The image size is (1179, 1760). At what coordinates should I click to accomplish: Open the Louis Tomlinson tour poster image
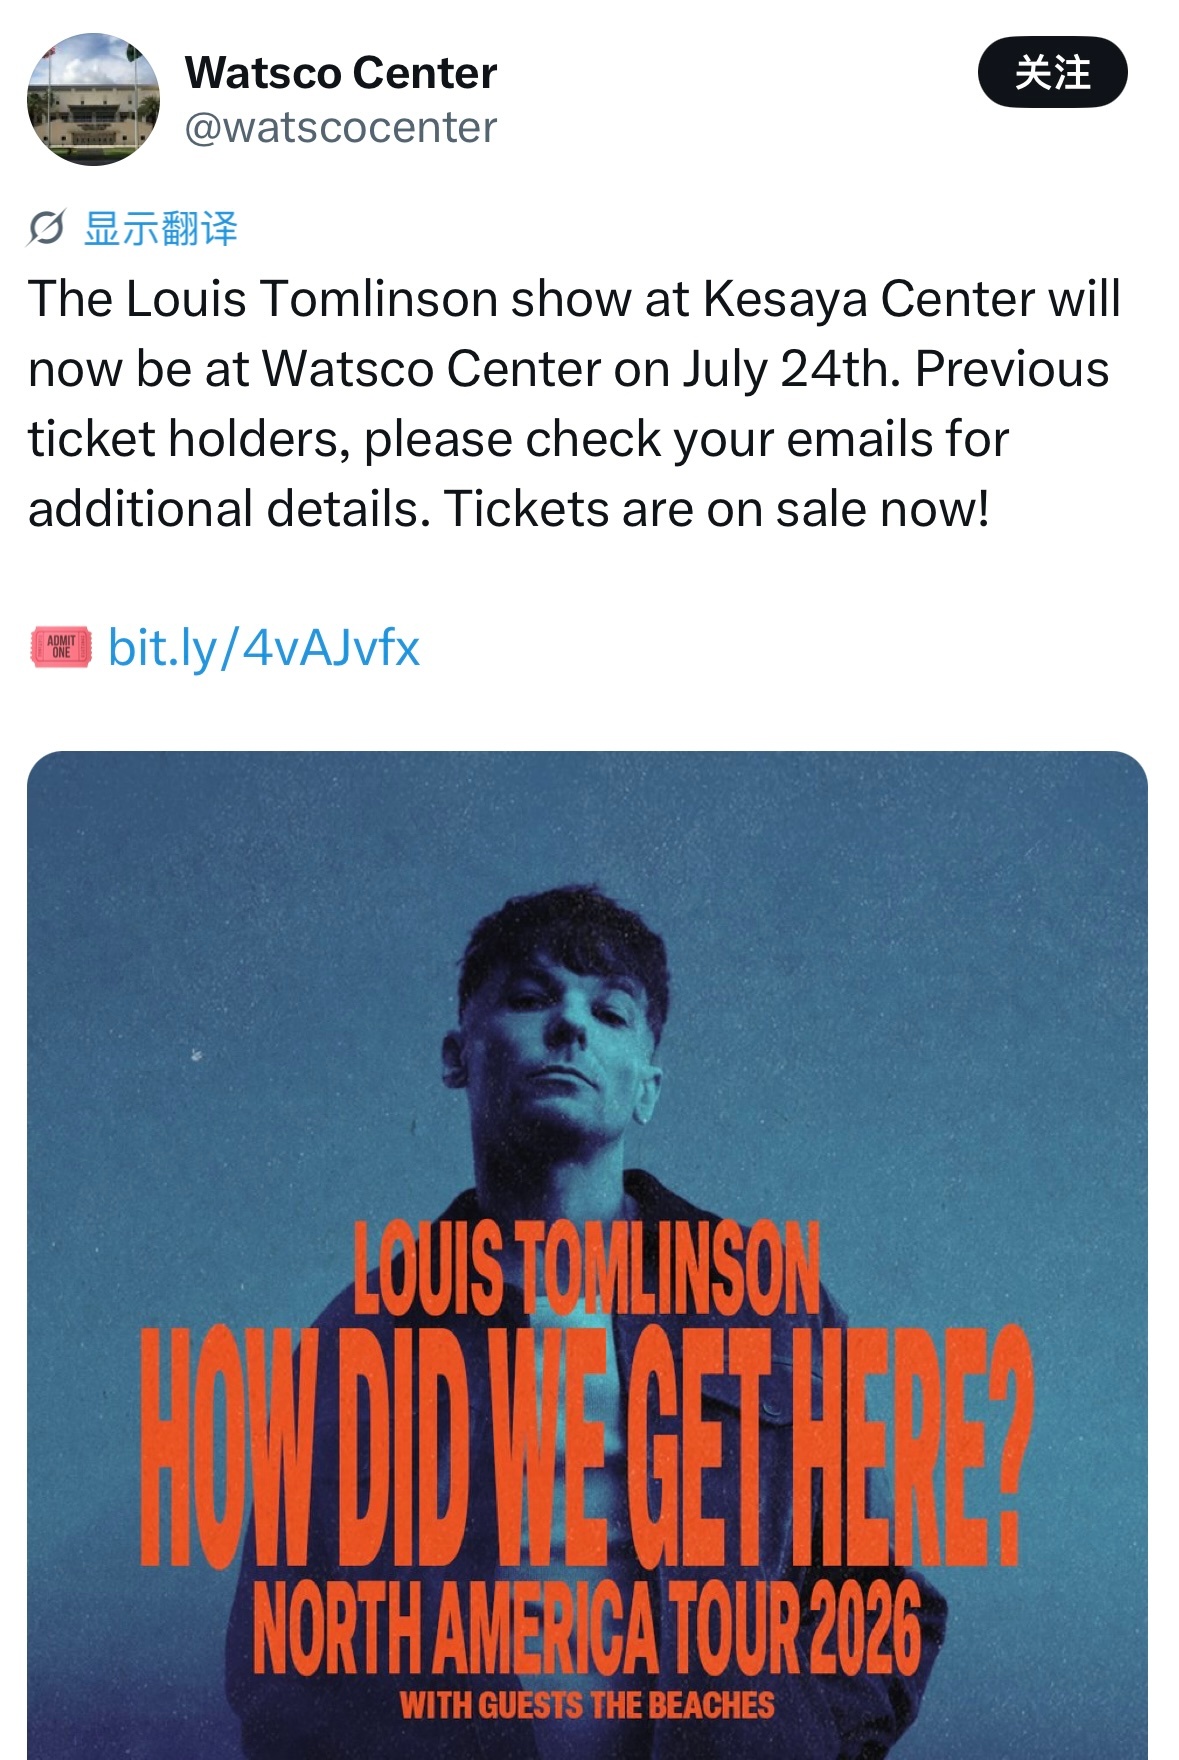(x=588, y=1255)
